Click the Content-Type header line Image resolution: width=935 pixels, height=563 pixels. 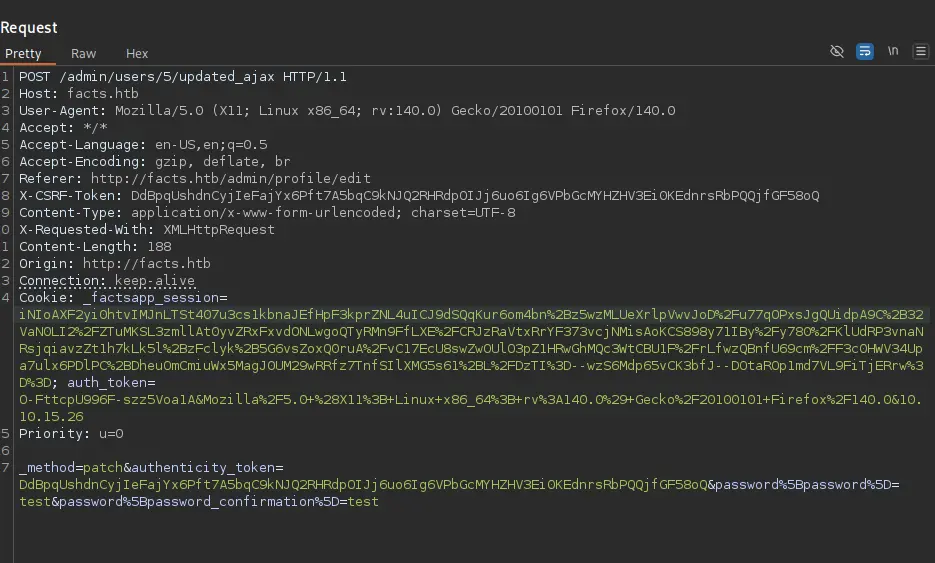pos(267,213)
